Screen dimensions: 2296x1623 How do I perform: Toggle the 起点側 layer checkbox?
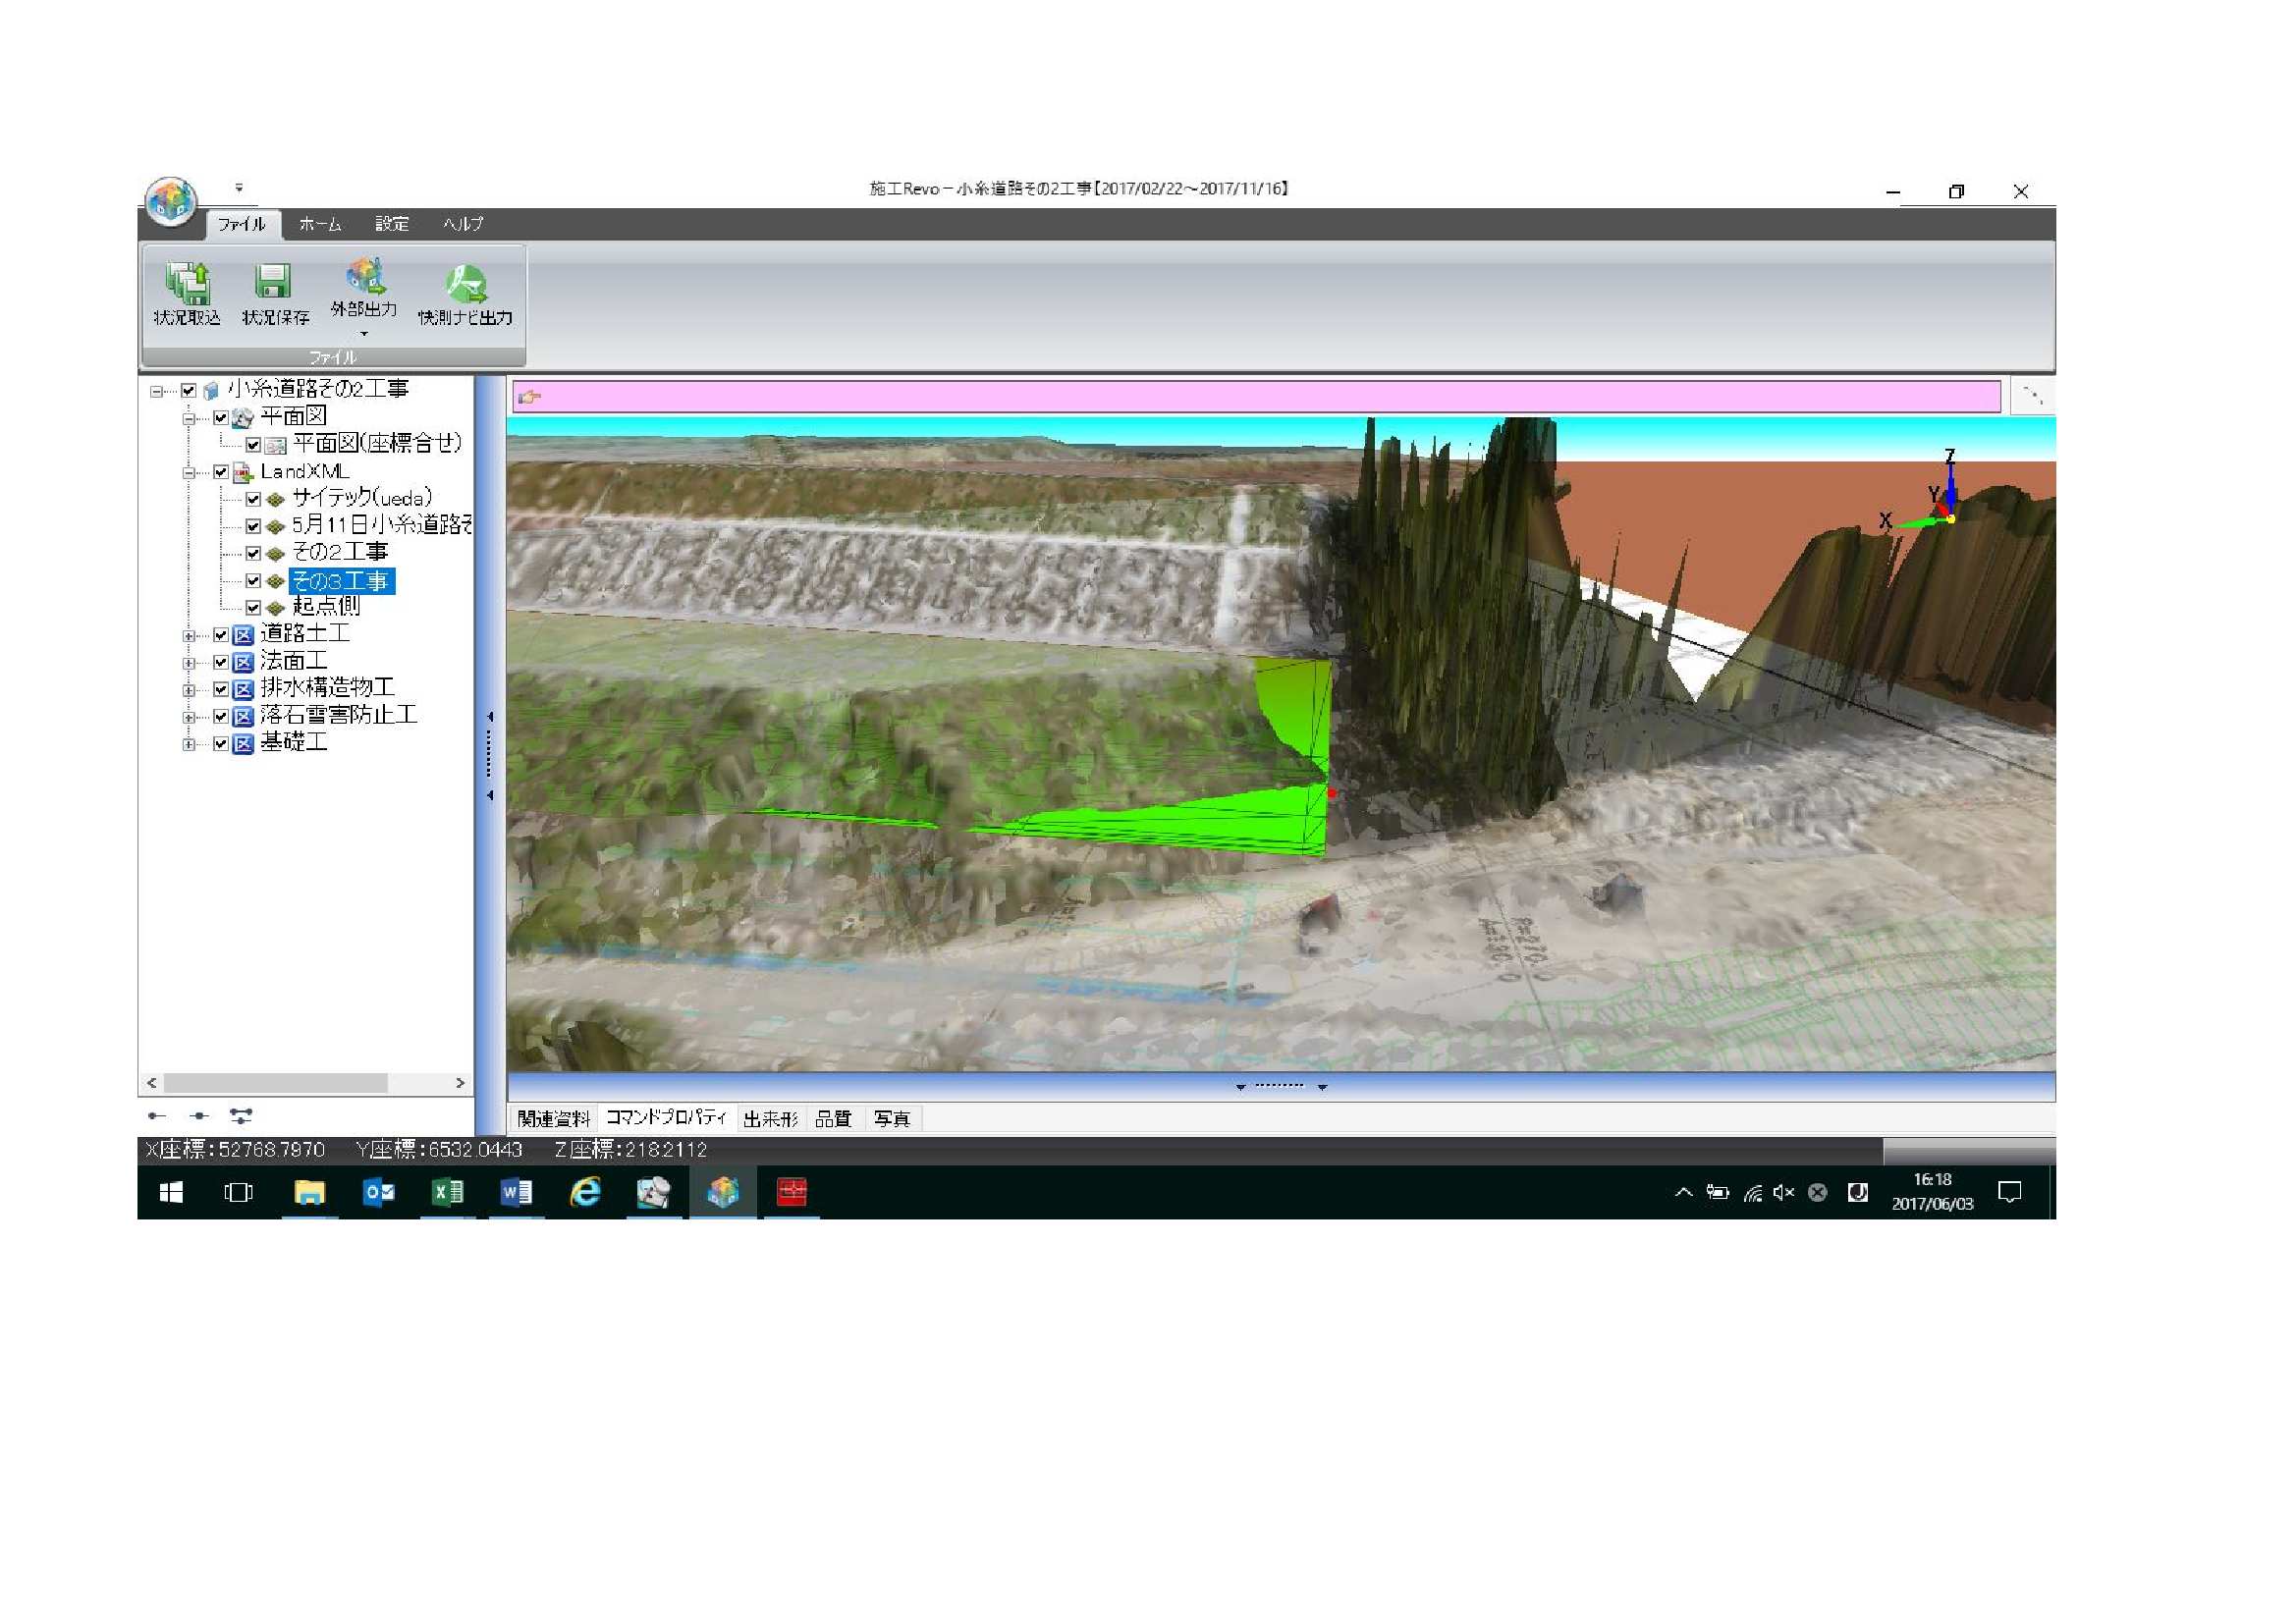253,607
